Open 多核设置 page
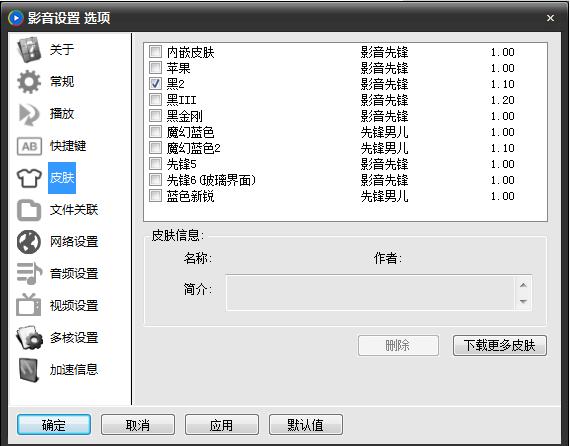The width and height of the screenshot is (570, 446). pyautogui.click(x=74, y=338)
